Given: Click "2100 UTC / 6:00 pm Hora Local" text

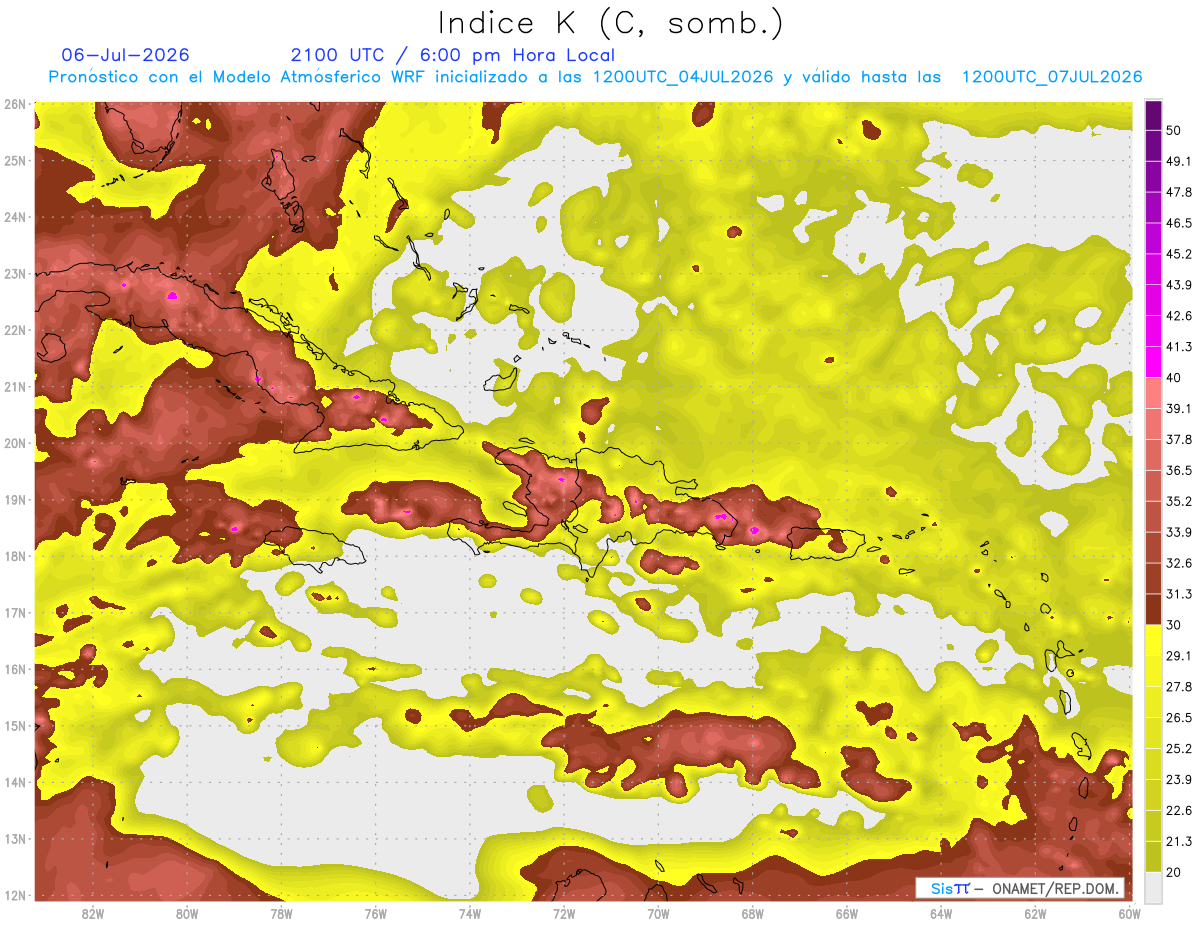Looking at the screenshot, I should (452, 55).
